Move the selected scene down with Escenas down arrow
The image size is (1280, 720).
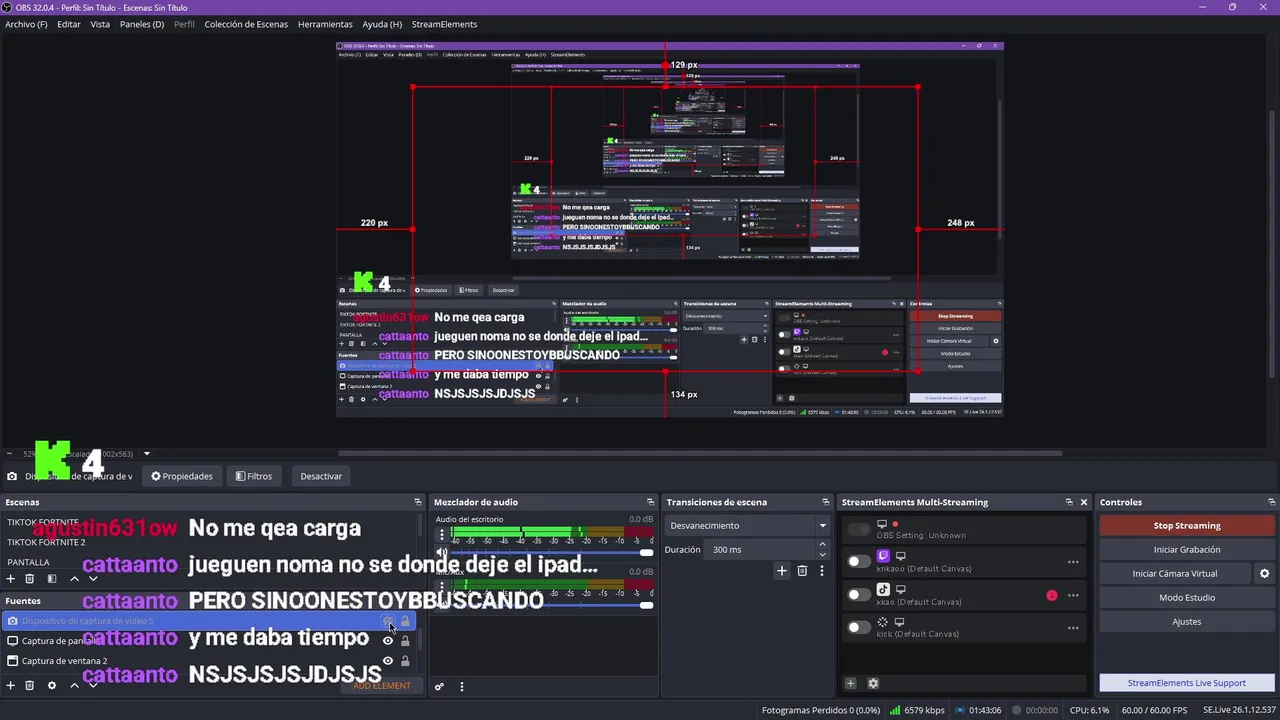click(93, 578)
